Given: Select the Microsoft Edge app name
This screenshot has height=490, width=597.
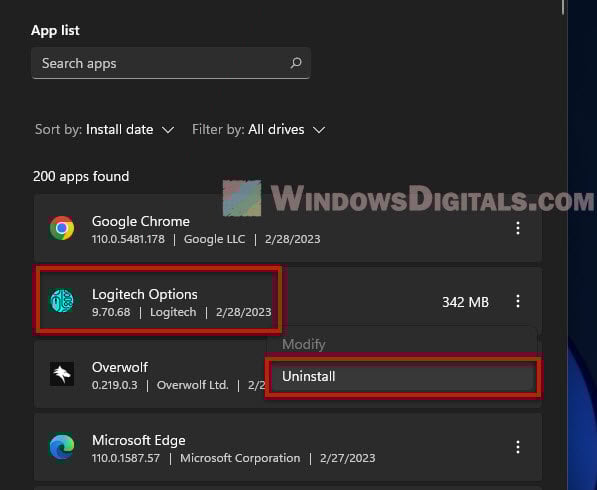Looking at the screenshot, I should tap(139, 441).
